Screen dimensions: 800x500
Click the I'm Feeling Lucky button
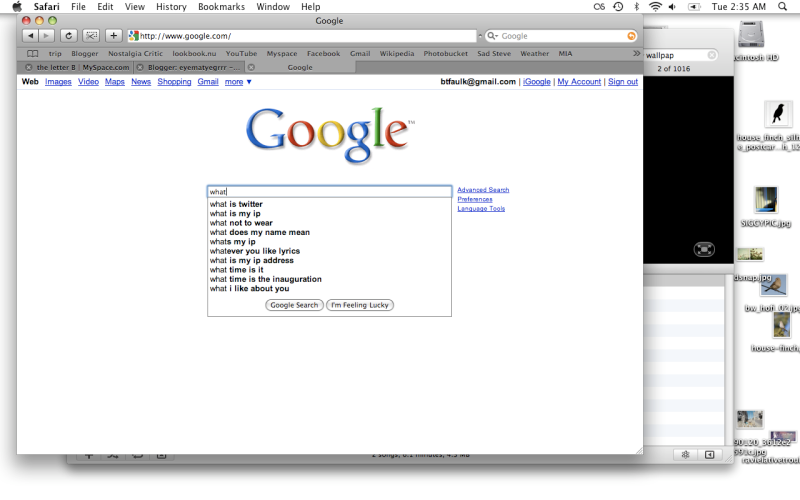(360, 305)
